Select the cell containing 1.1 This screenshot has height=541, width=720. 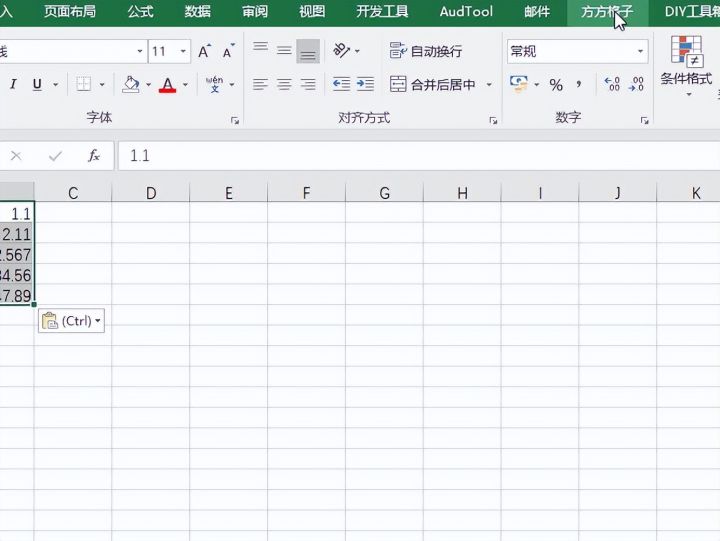(x=17, y=214)
